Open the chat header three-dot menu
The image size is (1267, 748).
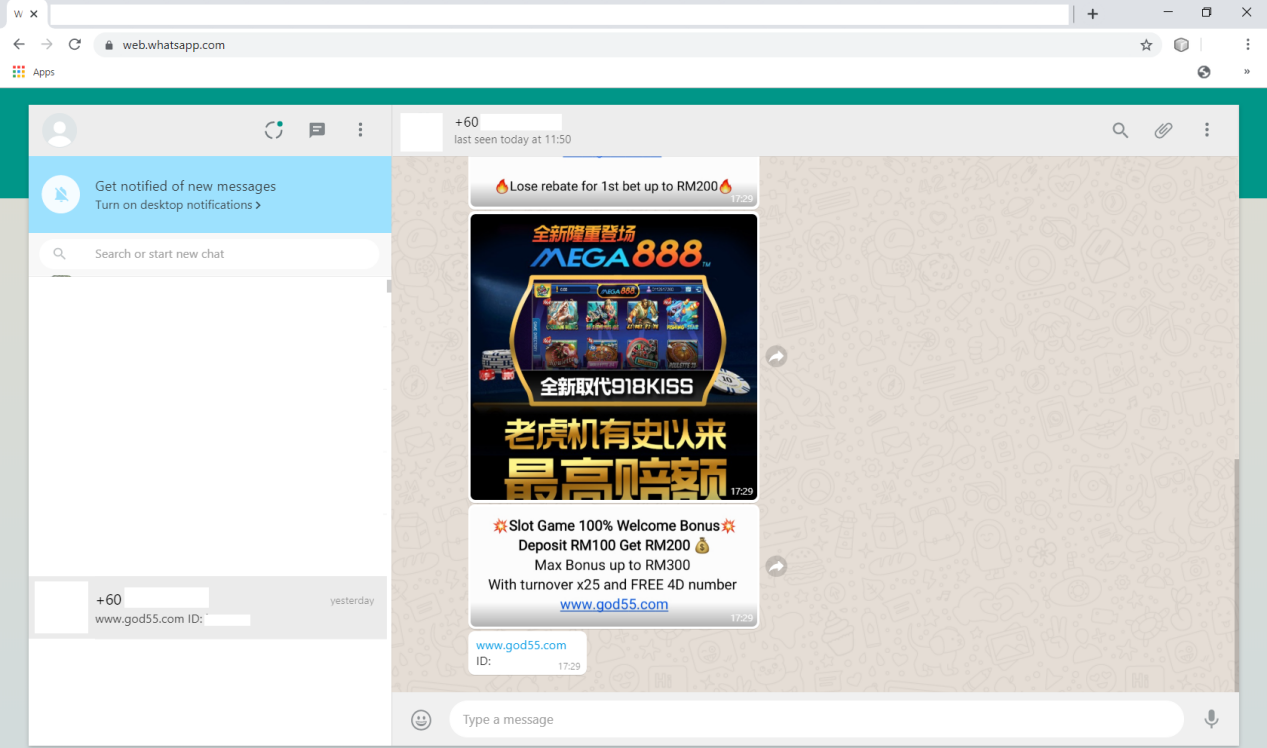pos(1207,130)
